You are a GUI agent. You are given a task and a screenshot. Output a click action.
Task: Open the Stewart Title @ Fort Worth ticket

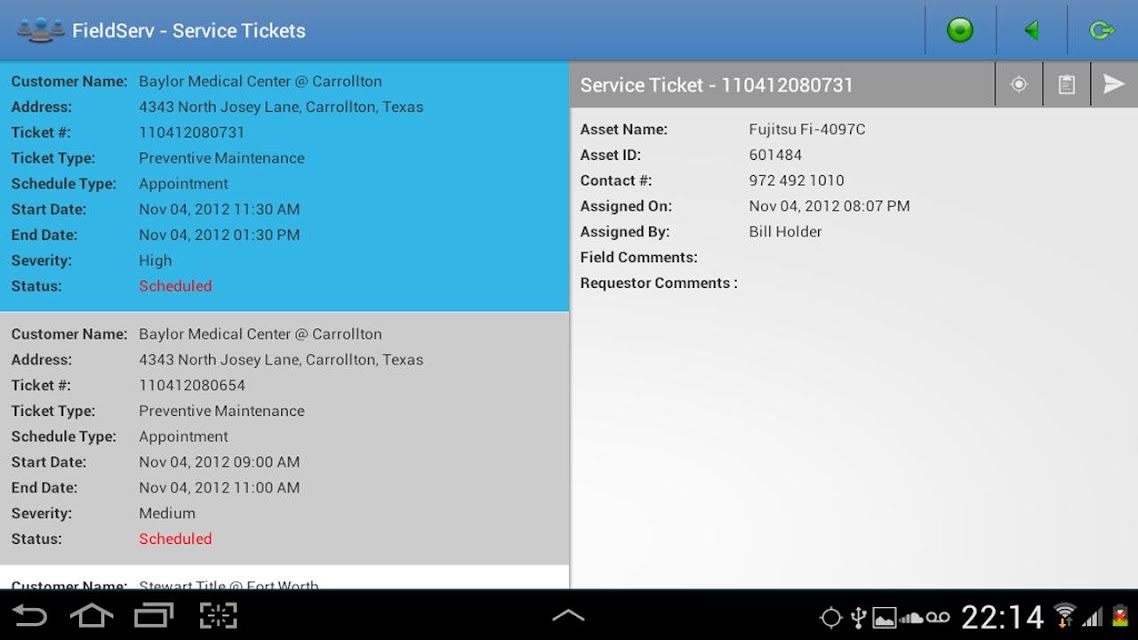[284, 578]
